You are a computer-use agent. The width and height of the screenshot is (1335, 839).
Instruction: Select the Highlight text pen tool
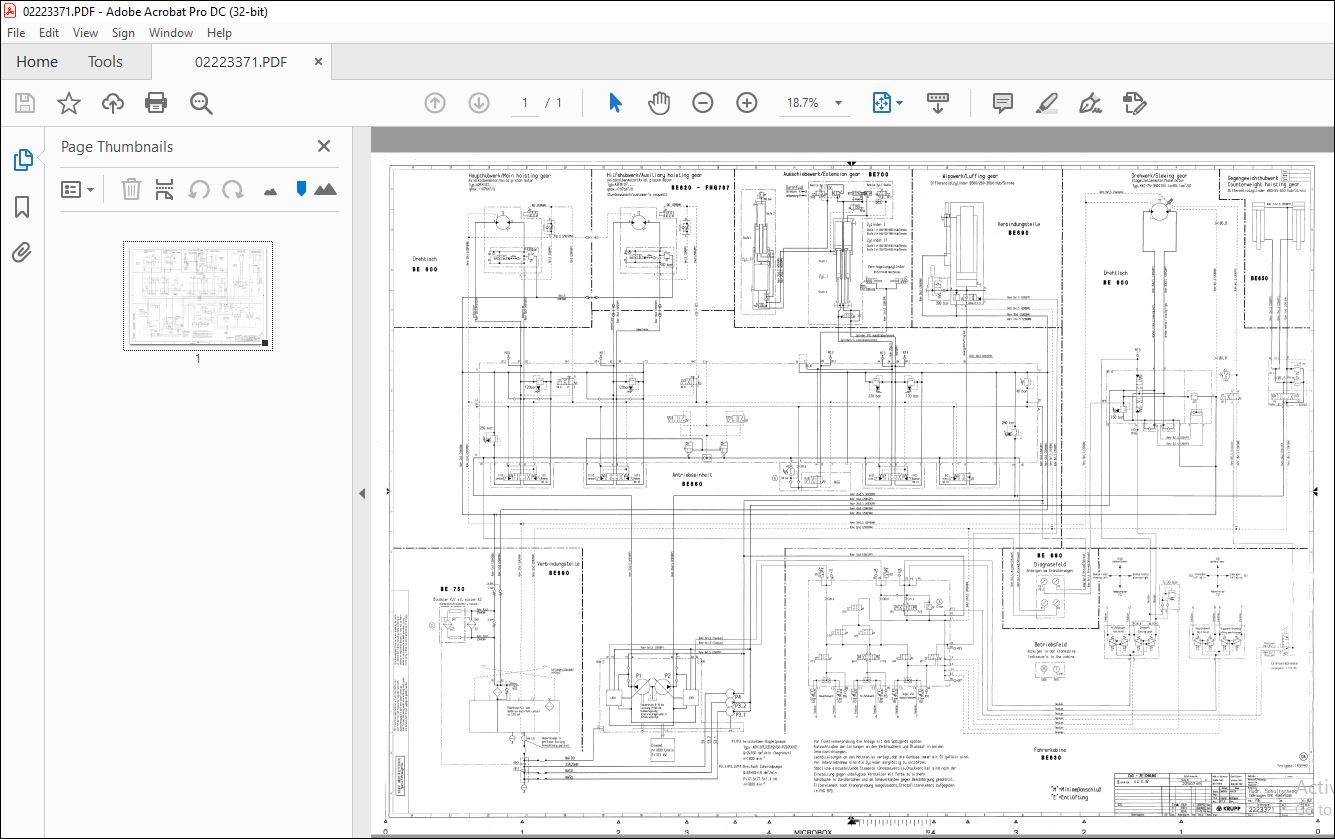tap(1047, 103)
